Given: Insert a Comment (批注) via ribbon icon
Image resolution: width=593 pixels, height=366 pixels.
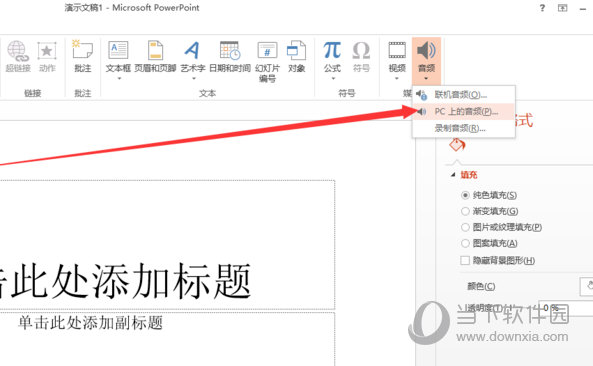Looking at the screenshot, I should 82,50.
